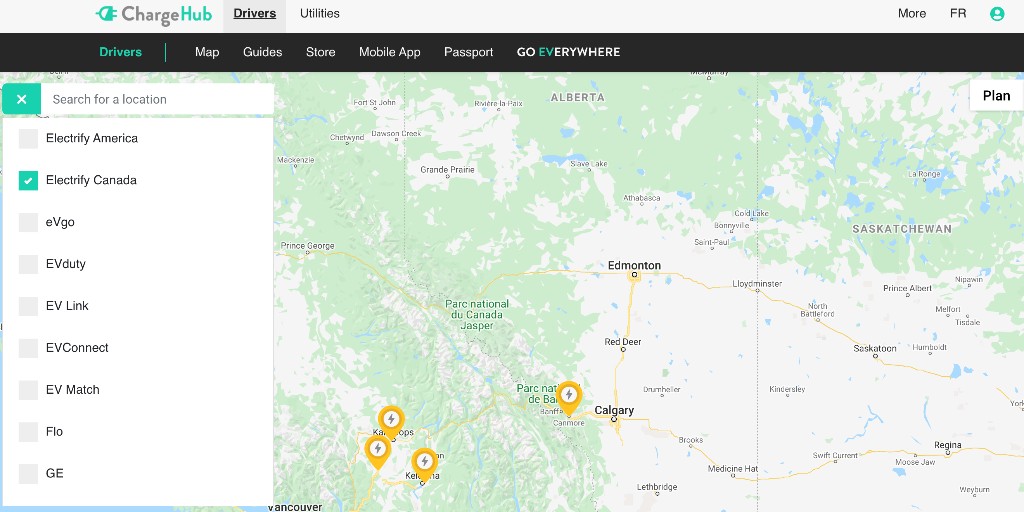This screenshot has height=512, width=1024.
Task: Click the Medicine Hat label on map
Action: [733, 468]
